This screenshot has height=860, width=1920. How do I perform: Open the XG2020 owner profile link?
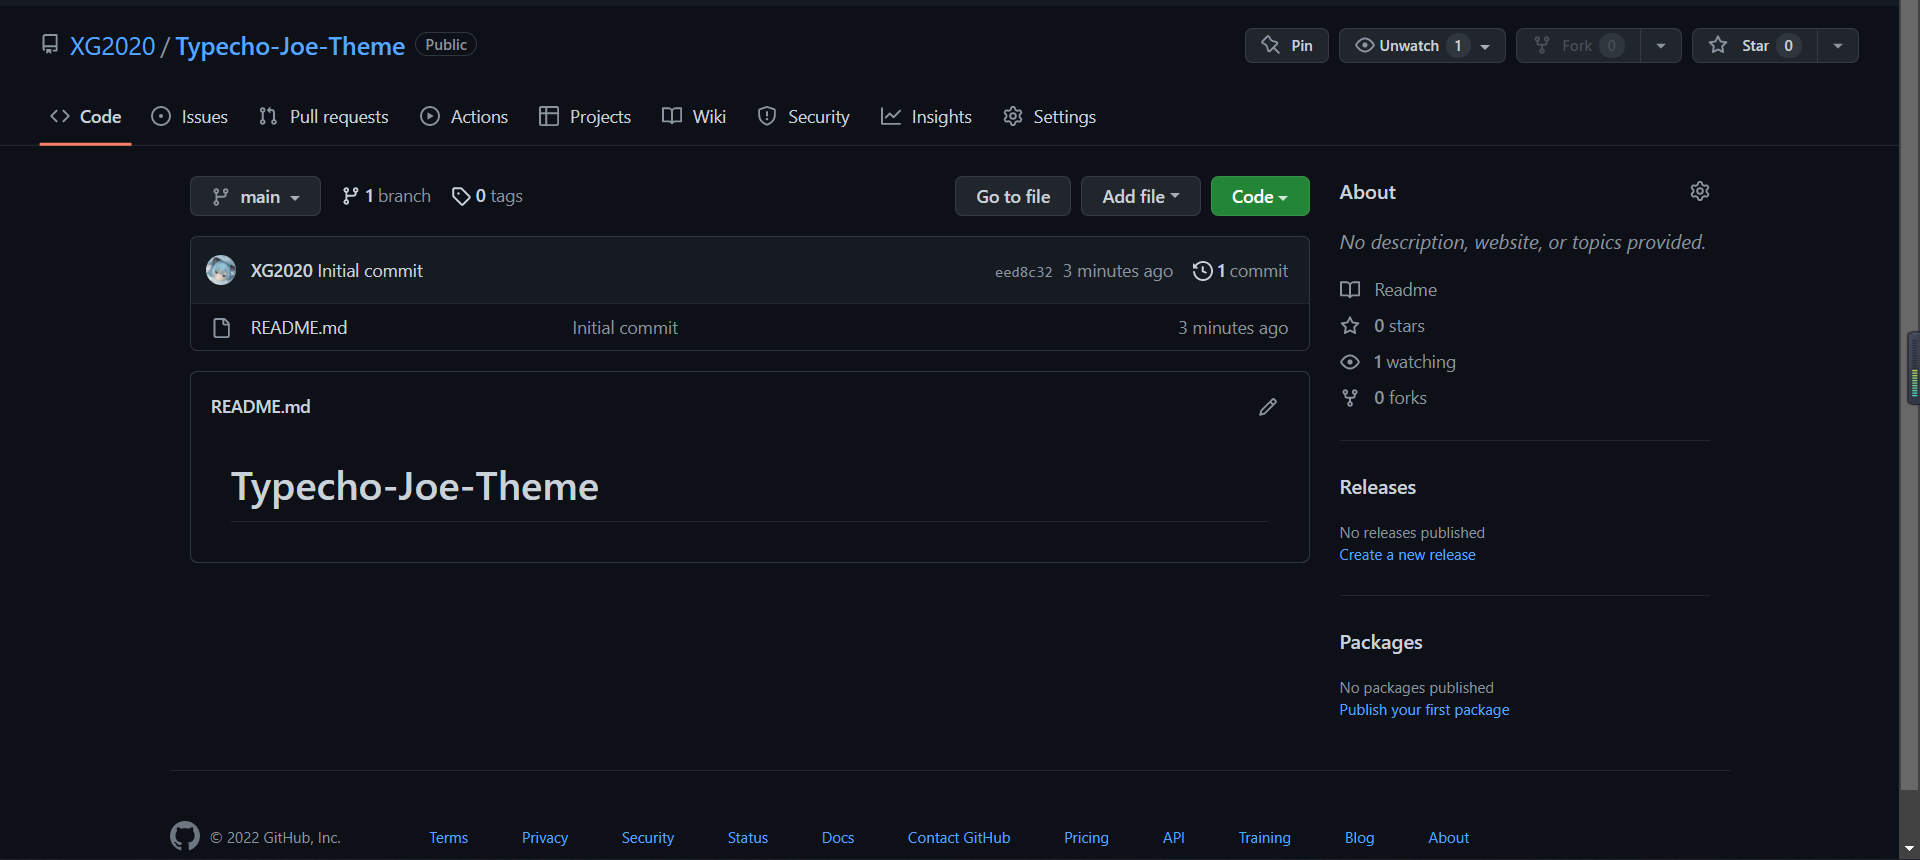[x=113, y=46]
